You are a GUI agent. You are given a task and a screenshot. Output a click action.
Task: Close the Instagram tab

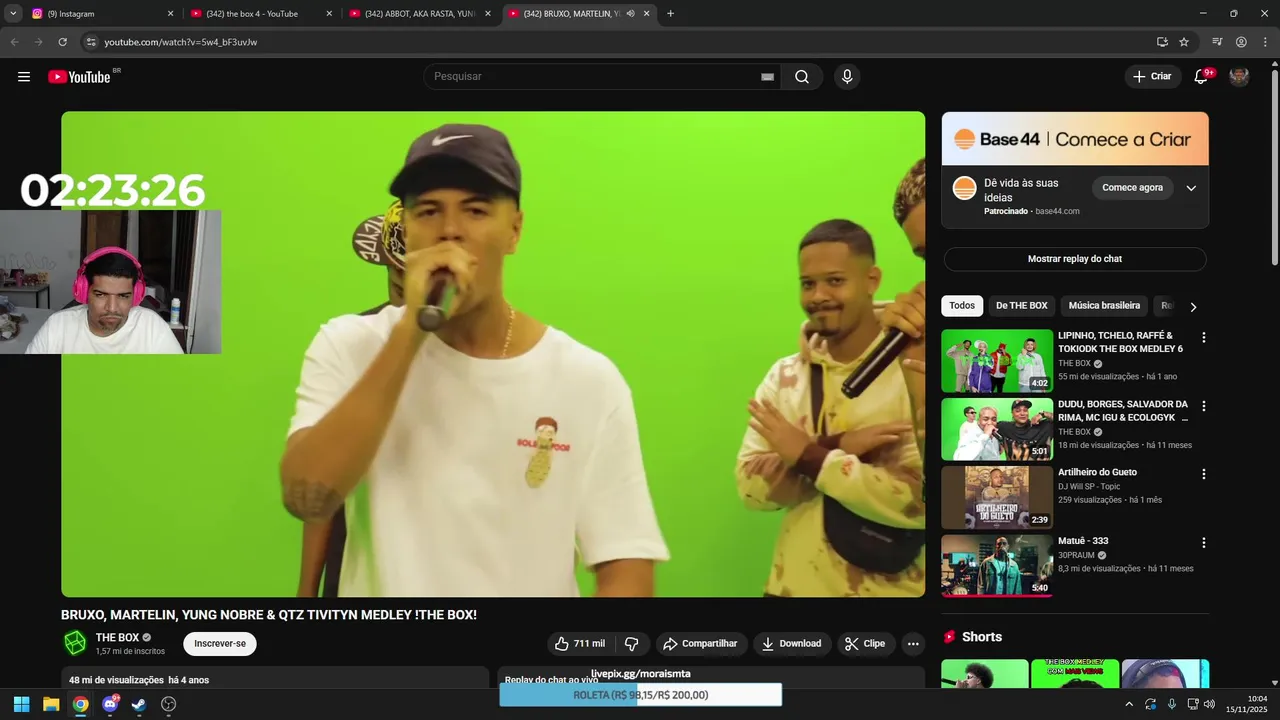tap(170, 14)
